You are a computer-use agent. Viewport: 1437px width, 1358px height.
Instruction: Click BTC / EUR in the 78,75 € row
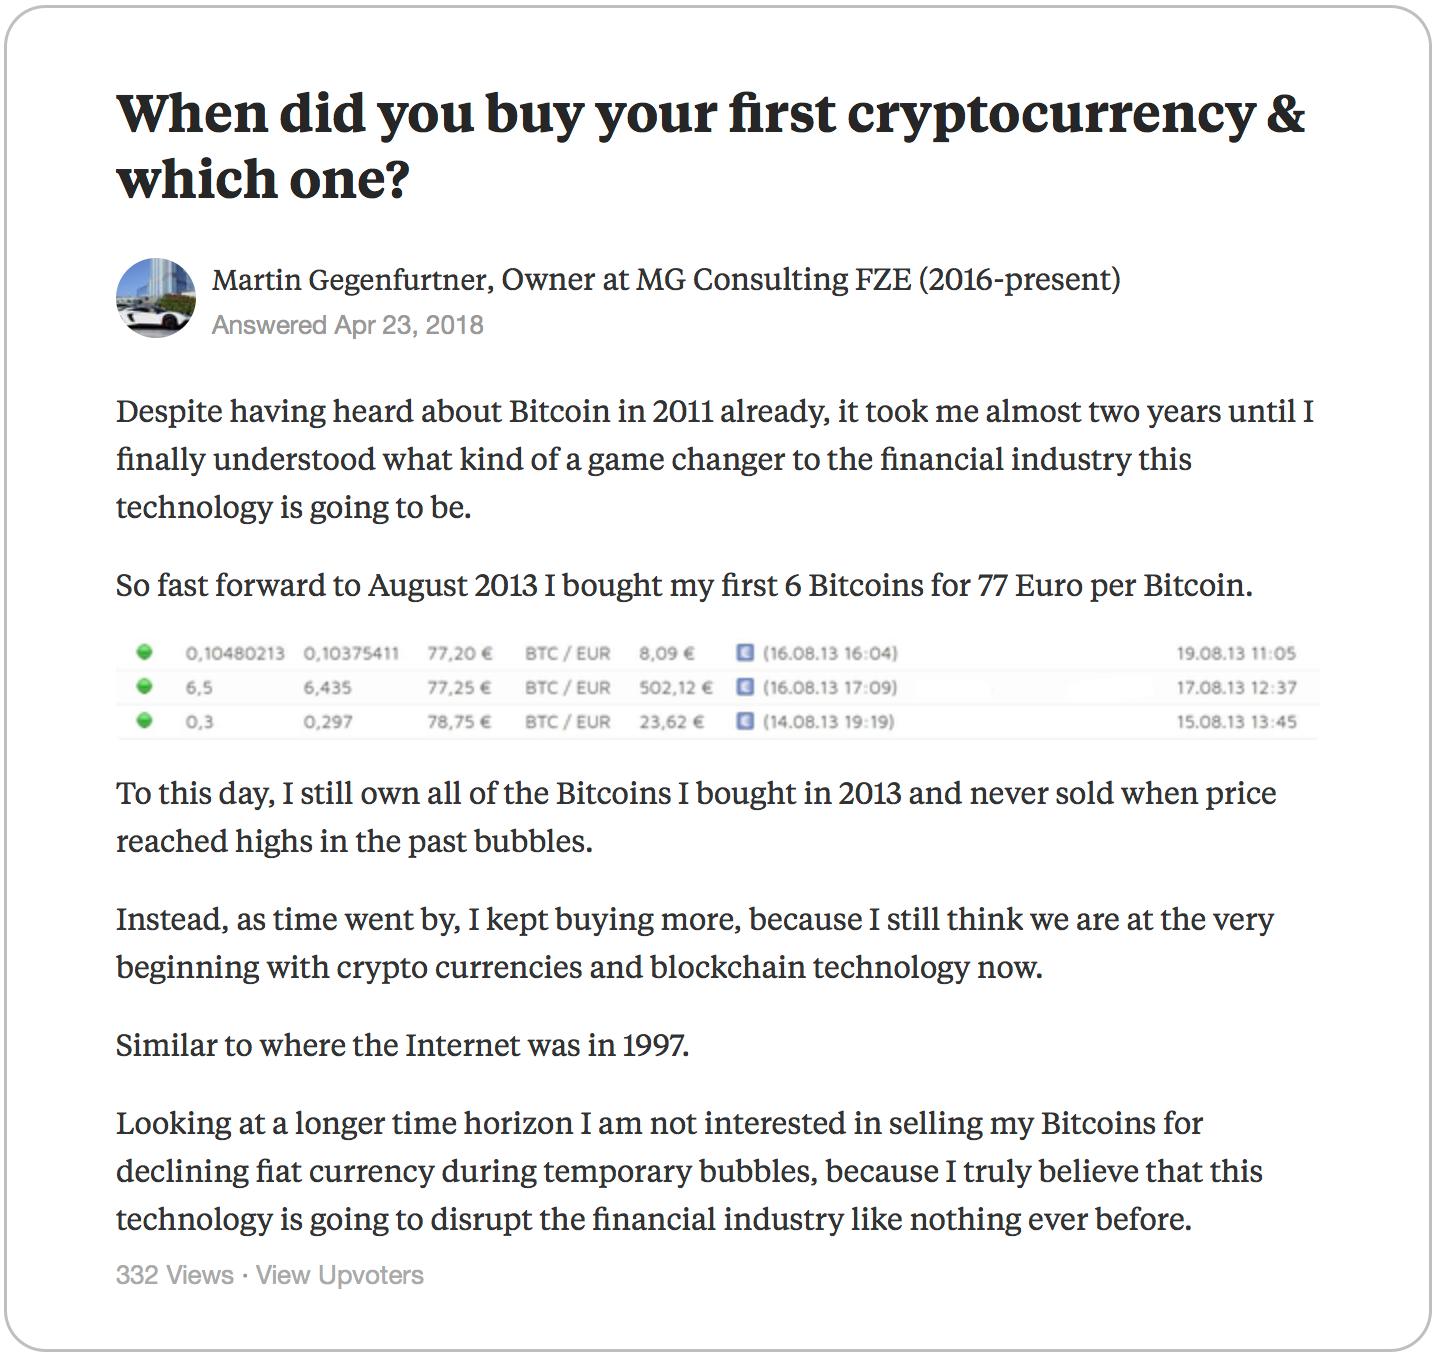point(567,722)
